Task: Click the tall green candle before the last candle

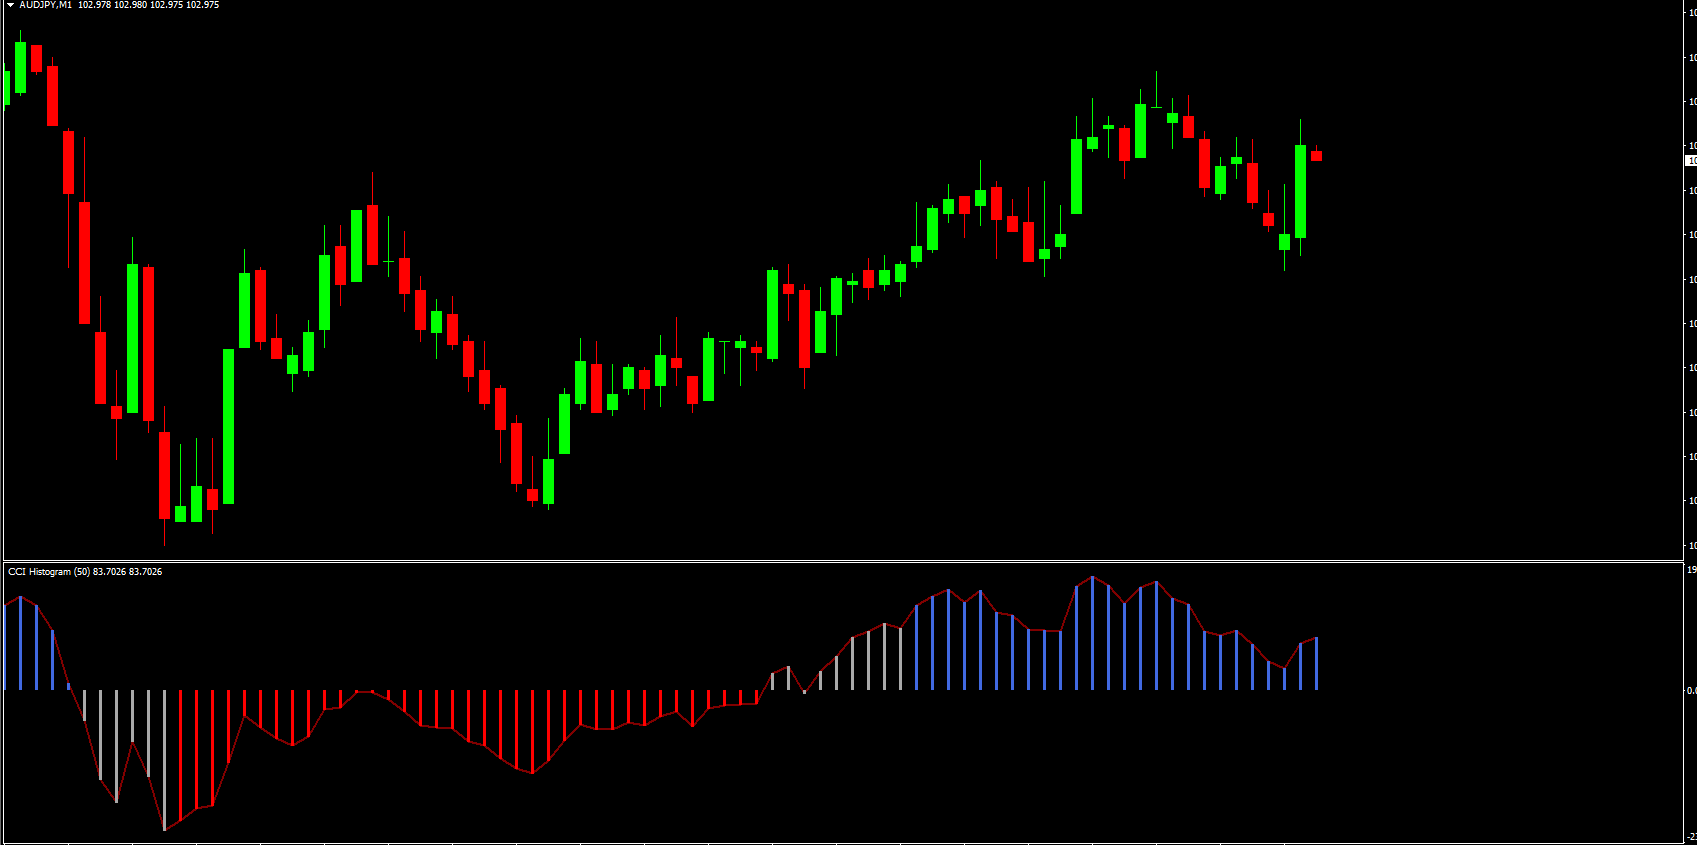Action: click(x=1301, y=191)
